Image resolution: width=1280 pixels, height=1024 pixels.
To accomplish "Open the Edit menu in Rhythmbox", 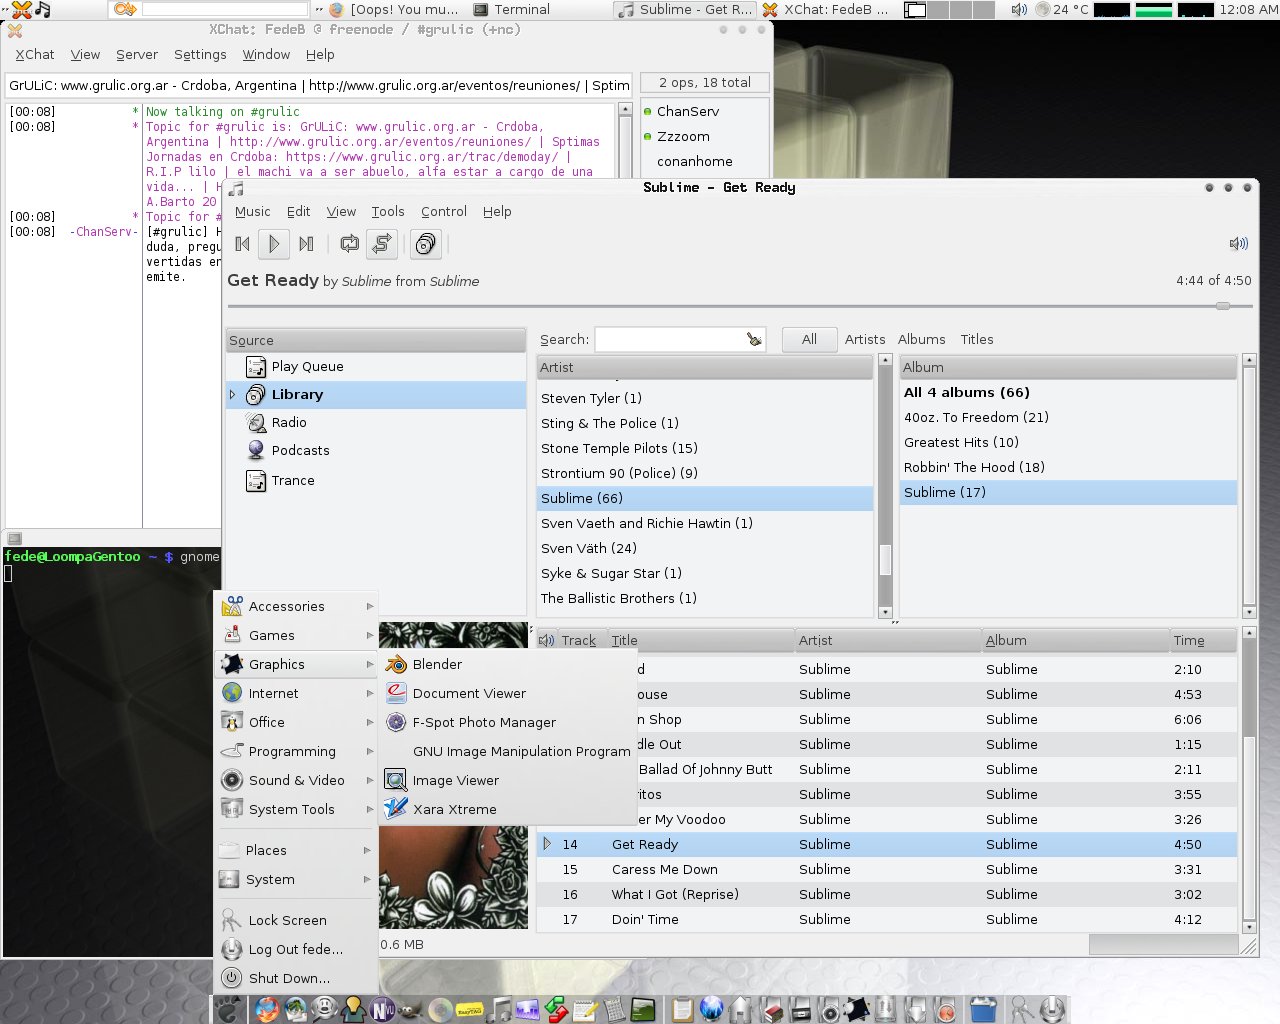I will (298, 211).
